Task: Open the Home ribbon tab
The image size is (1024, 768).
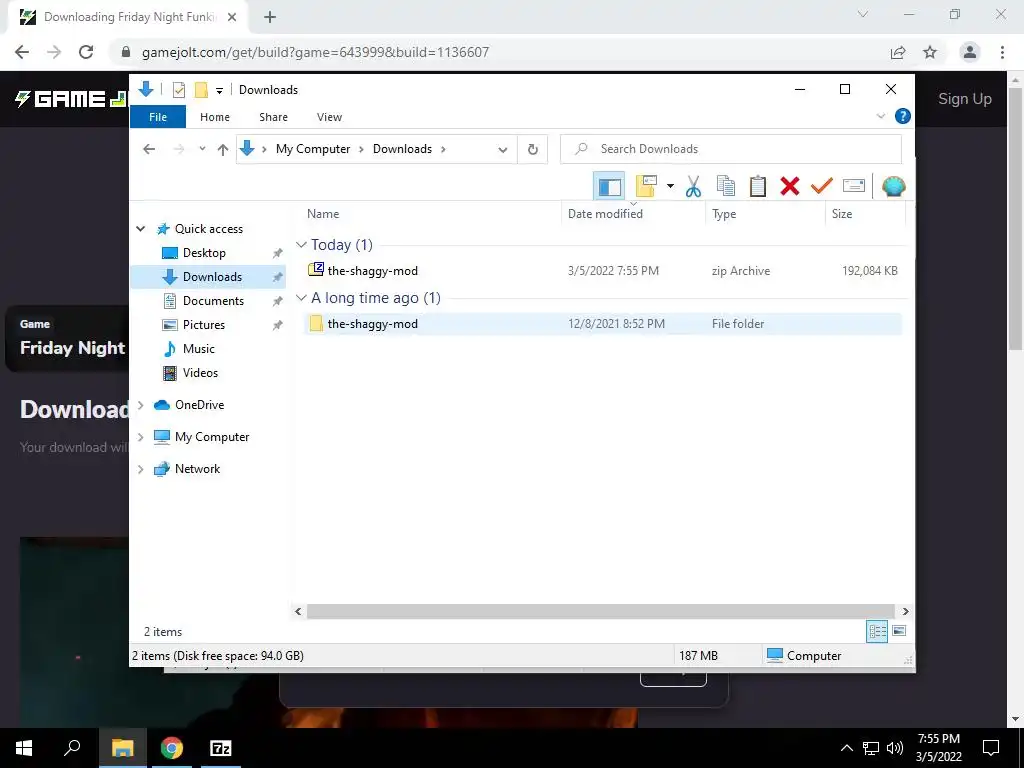Action: 215,117
